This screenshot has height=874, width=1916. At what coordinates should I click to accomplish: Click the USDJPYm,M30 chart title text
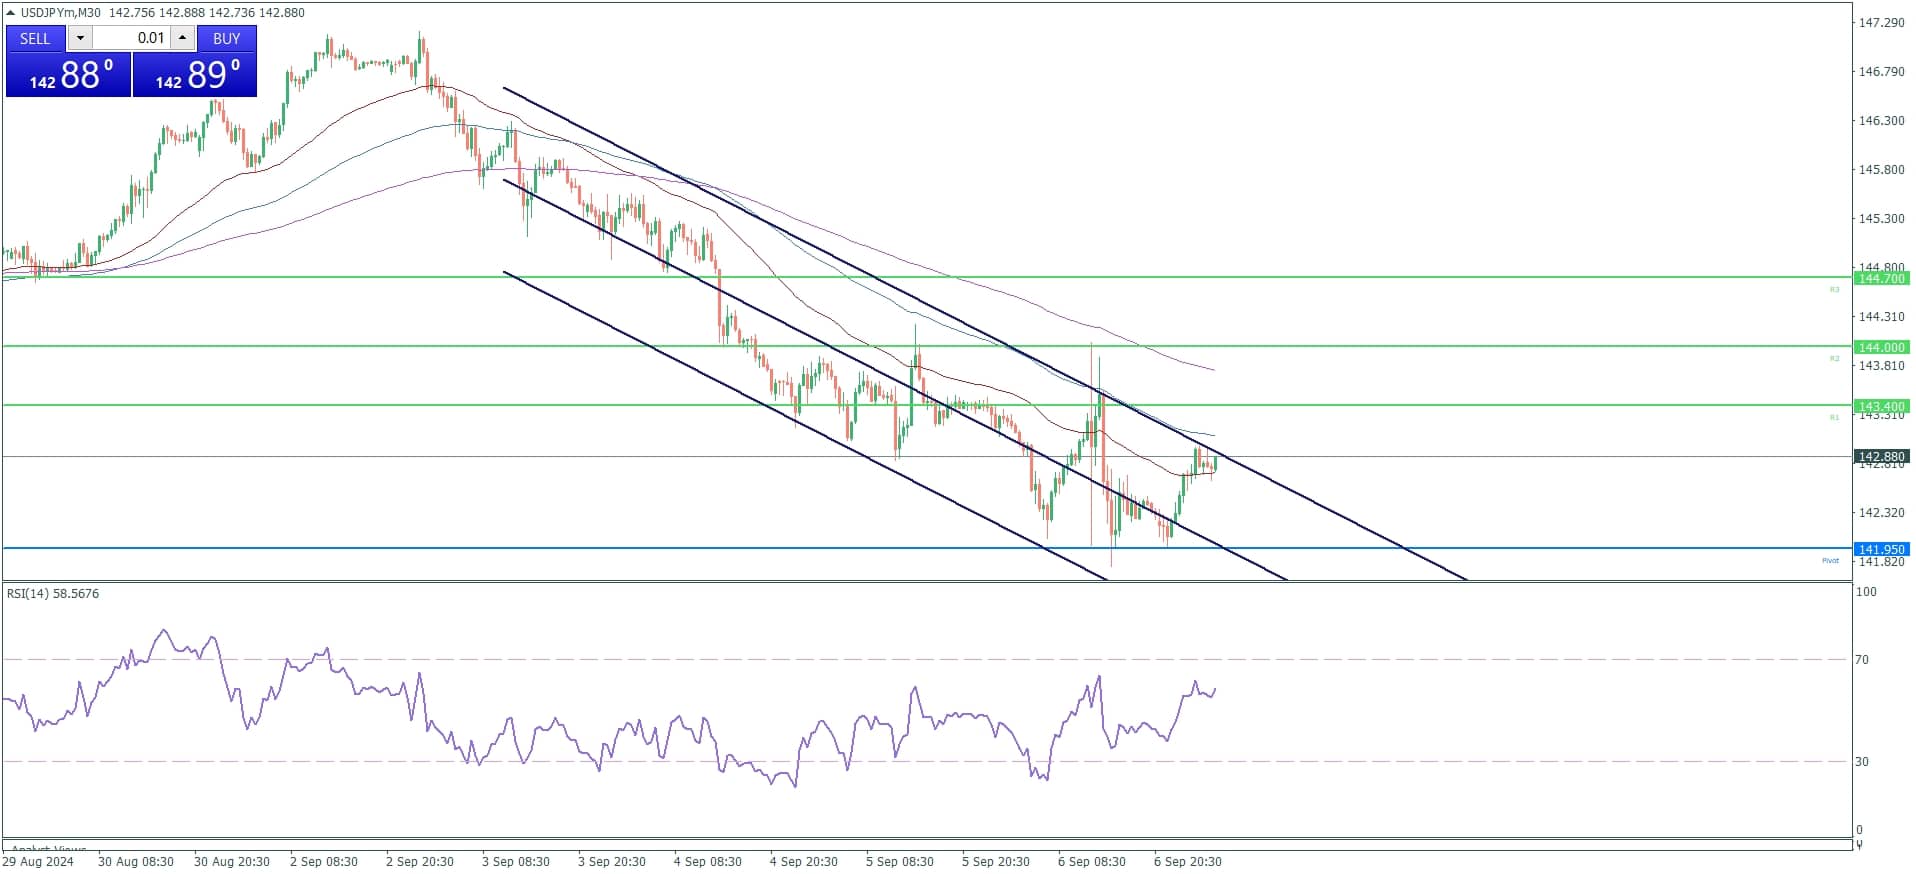coord(61,12)
